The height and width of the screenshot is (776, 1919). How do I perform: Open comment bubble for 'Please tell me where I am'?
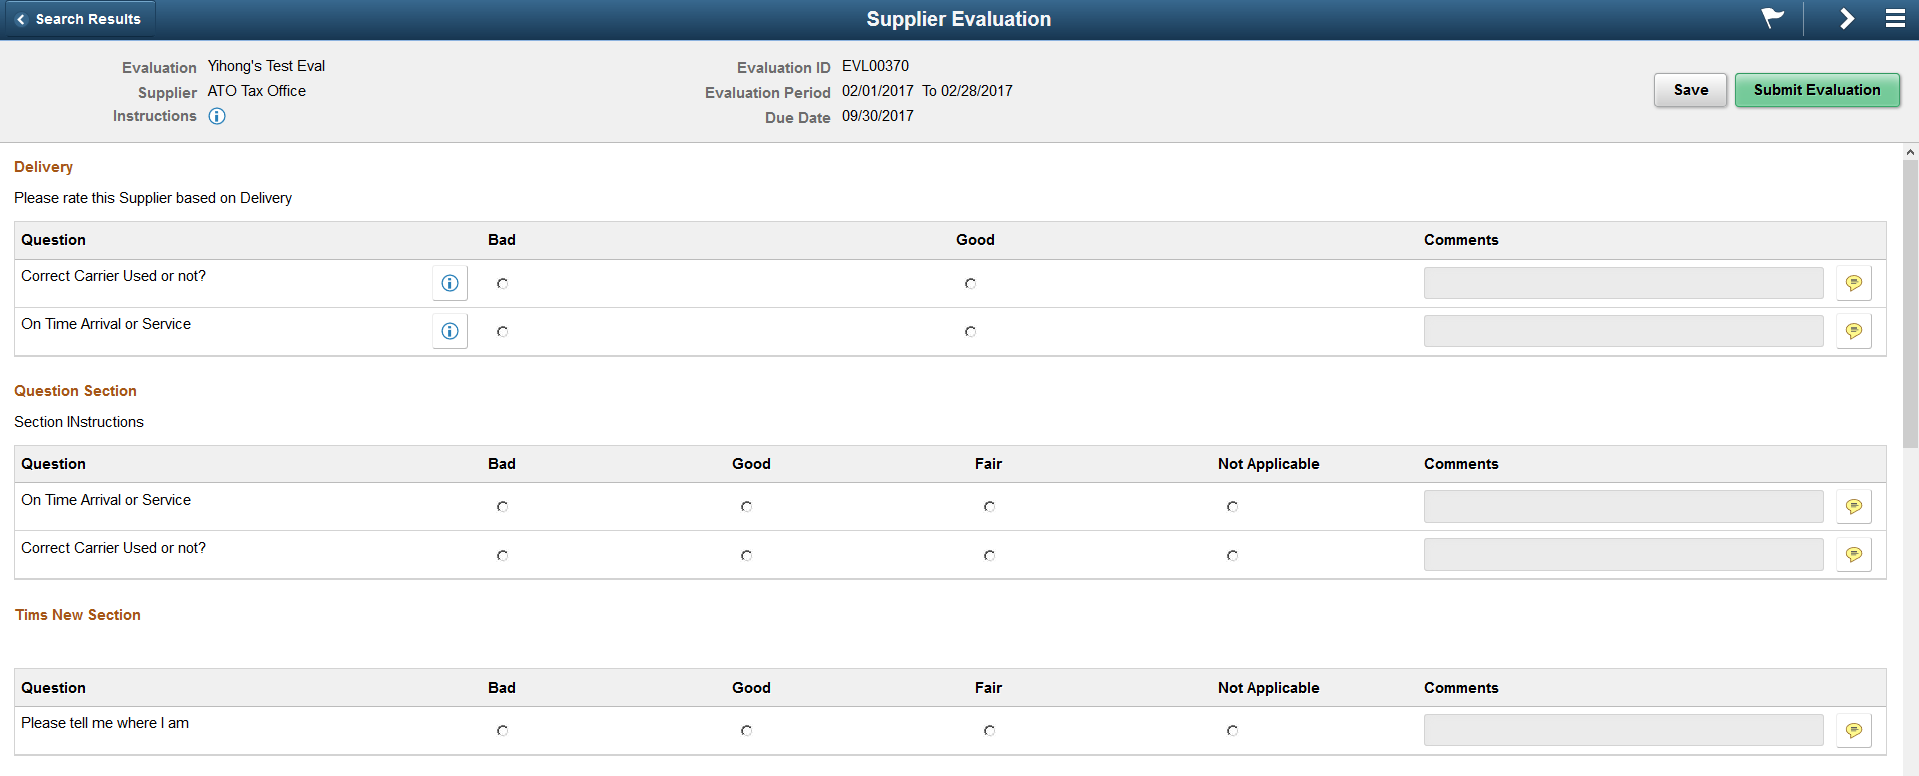tap(1853, 729)
